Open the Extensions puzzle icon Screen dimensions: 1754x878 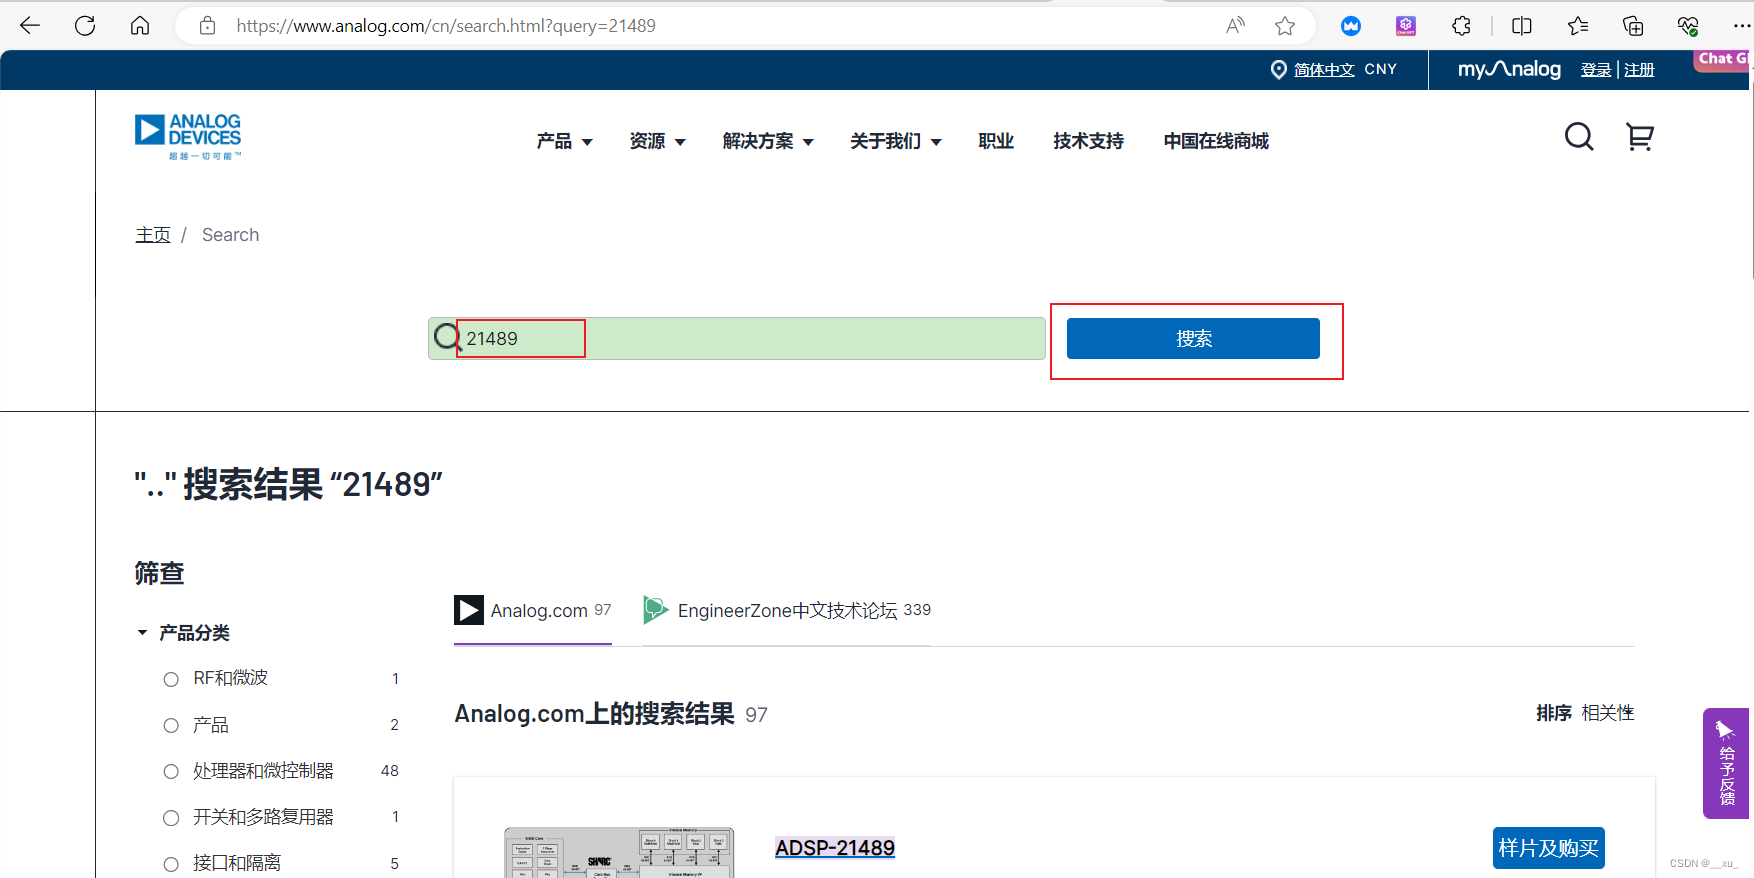coord(1461,26)
